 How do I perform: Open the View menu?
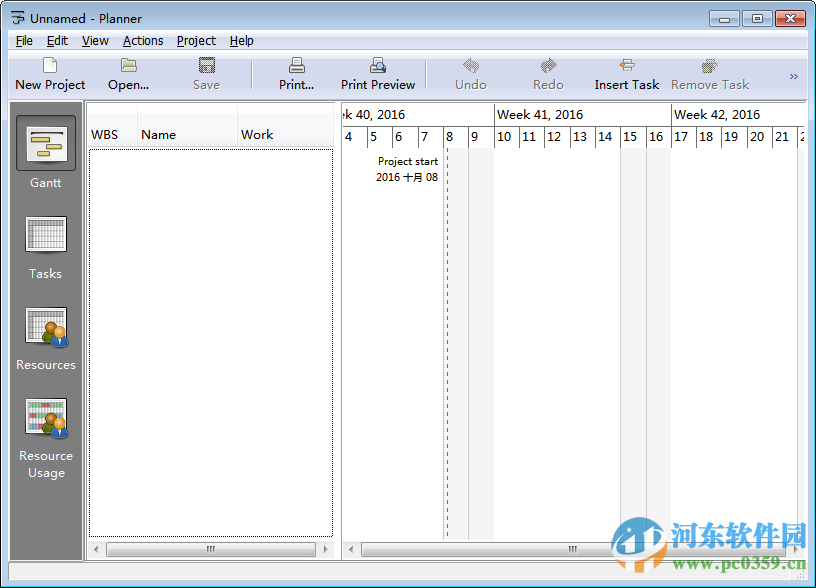point(95,40)
